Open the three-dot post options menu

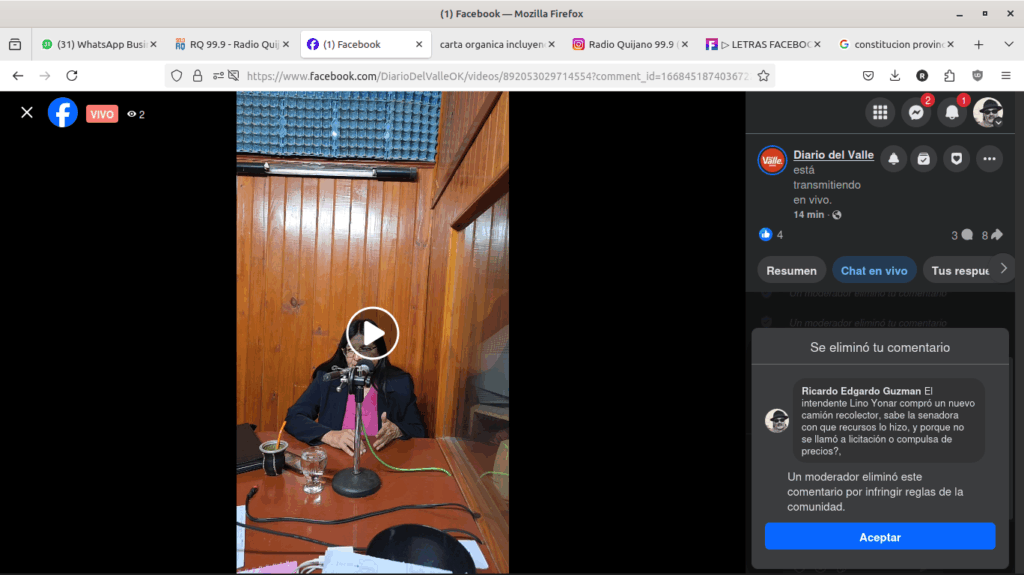[989, 159]
